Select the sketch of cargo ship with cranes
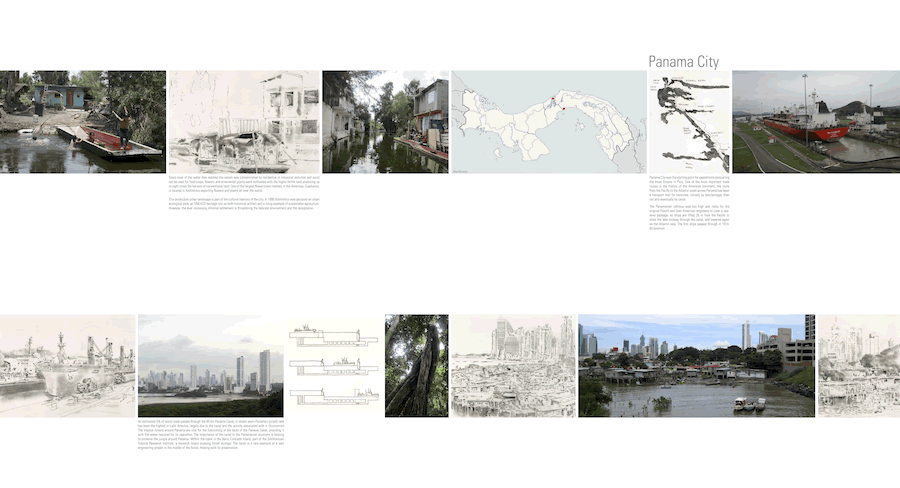Screen dimensions: 900x488 click(x=67, y=365)
